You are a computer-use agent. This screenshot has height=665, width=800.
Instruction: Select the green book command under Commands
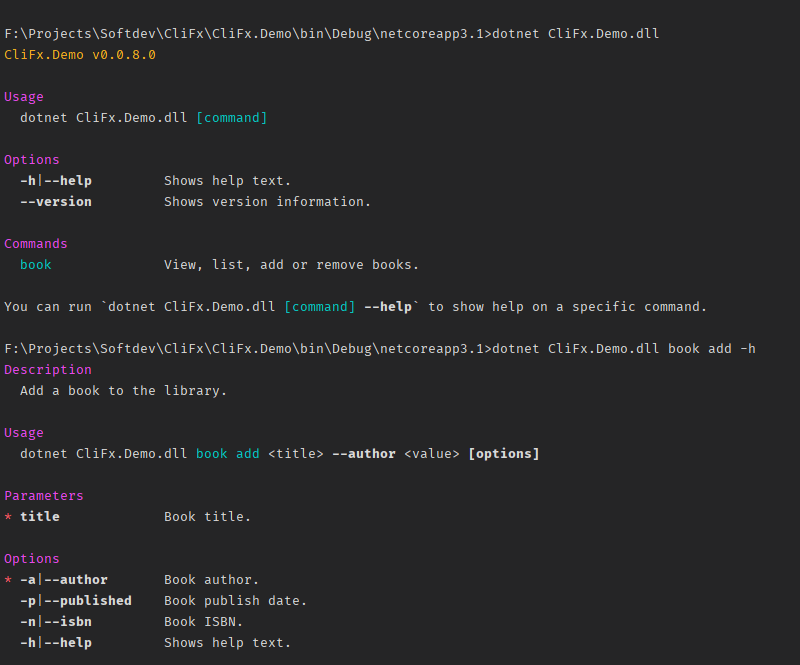click(x=36, y=265)
